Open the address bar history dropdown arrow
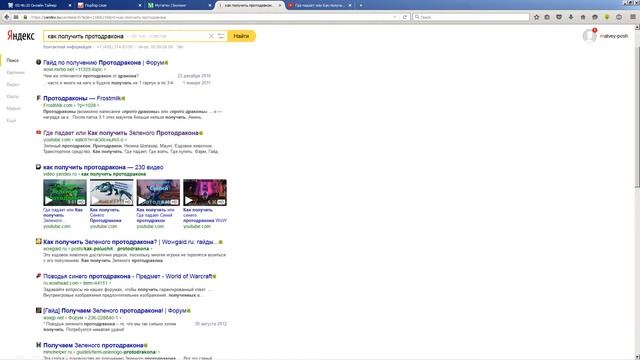Image resolution: width=640 pixels, height=360 pixels. coord(395,17)
